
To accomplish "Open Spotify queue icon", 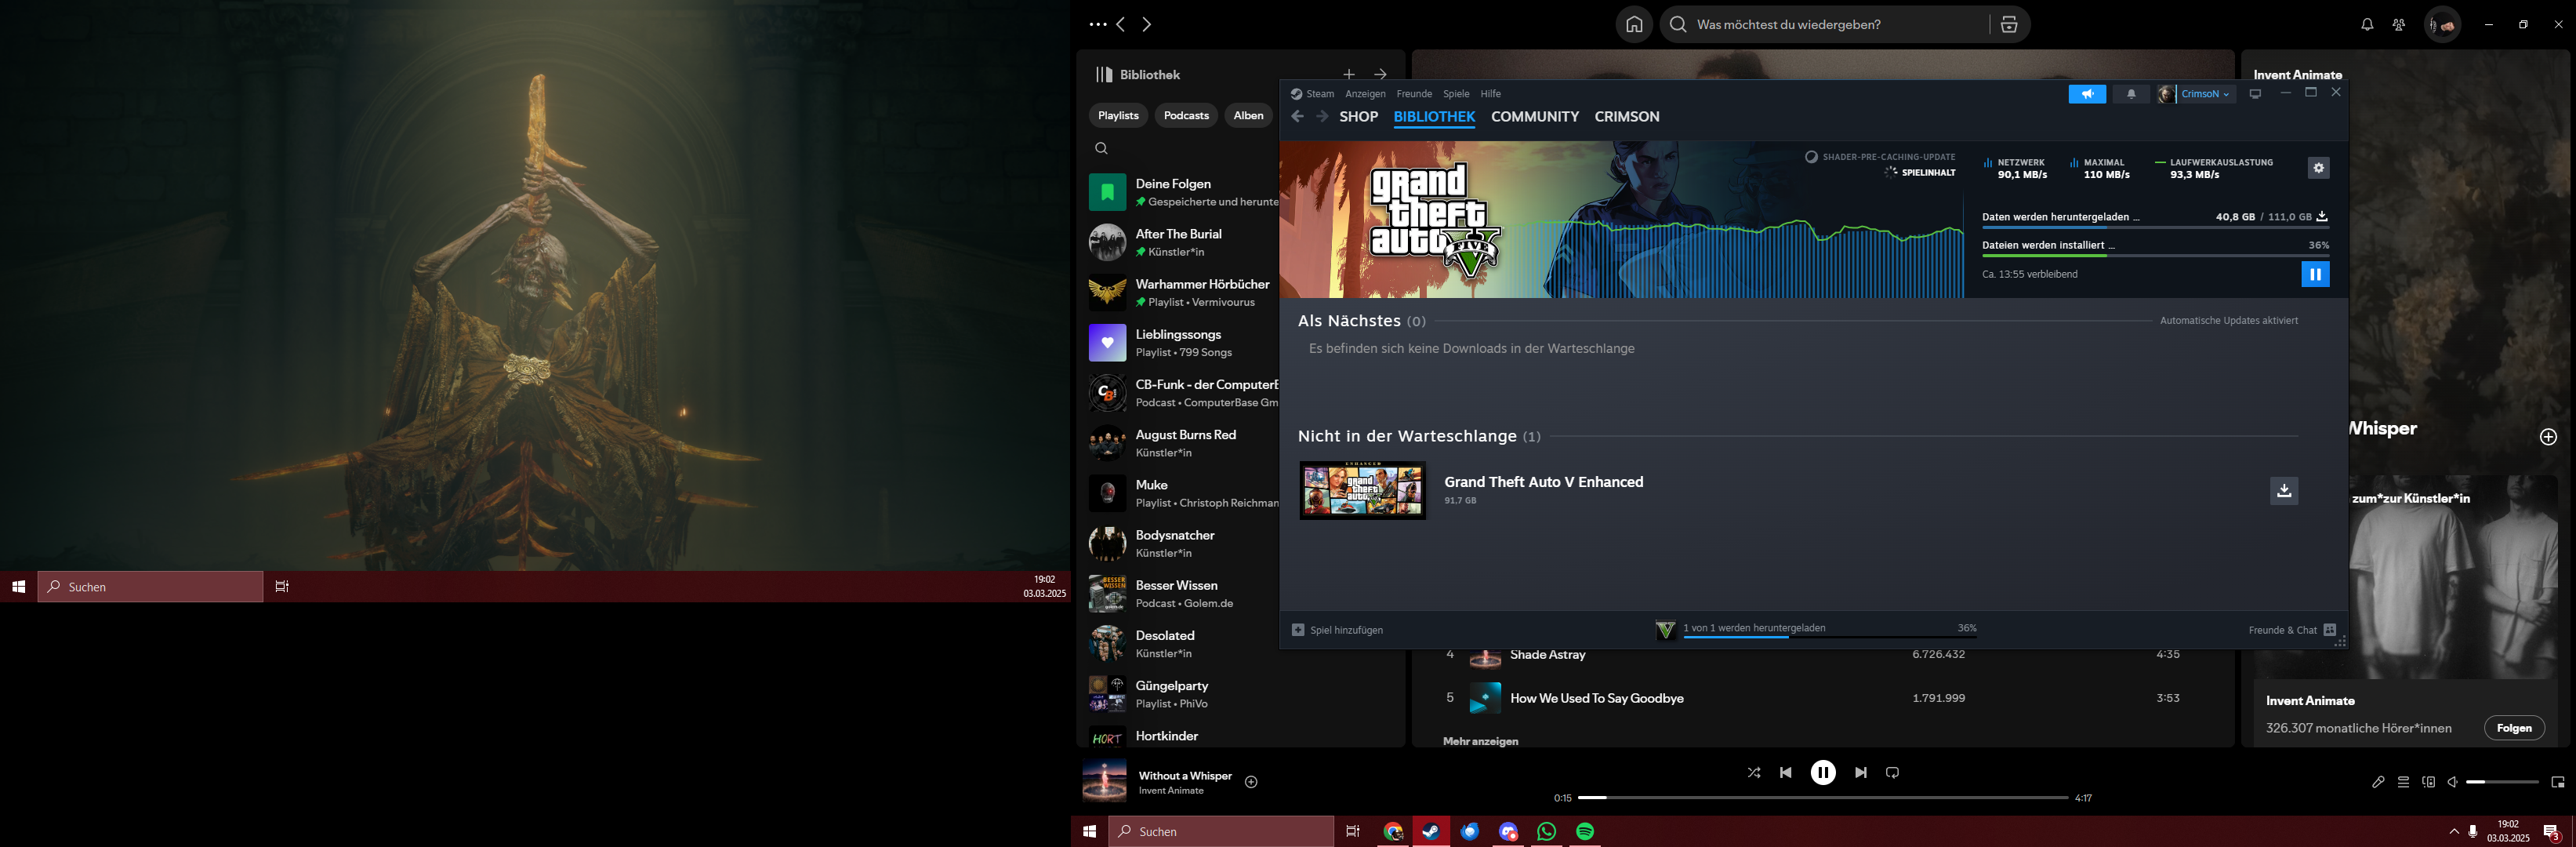I will pos(2403,782).
